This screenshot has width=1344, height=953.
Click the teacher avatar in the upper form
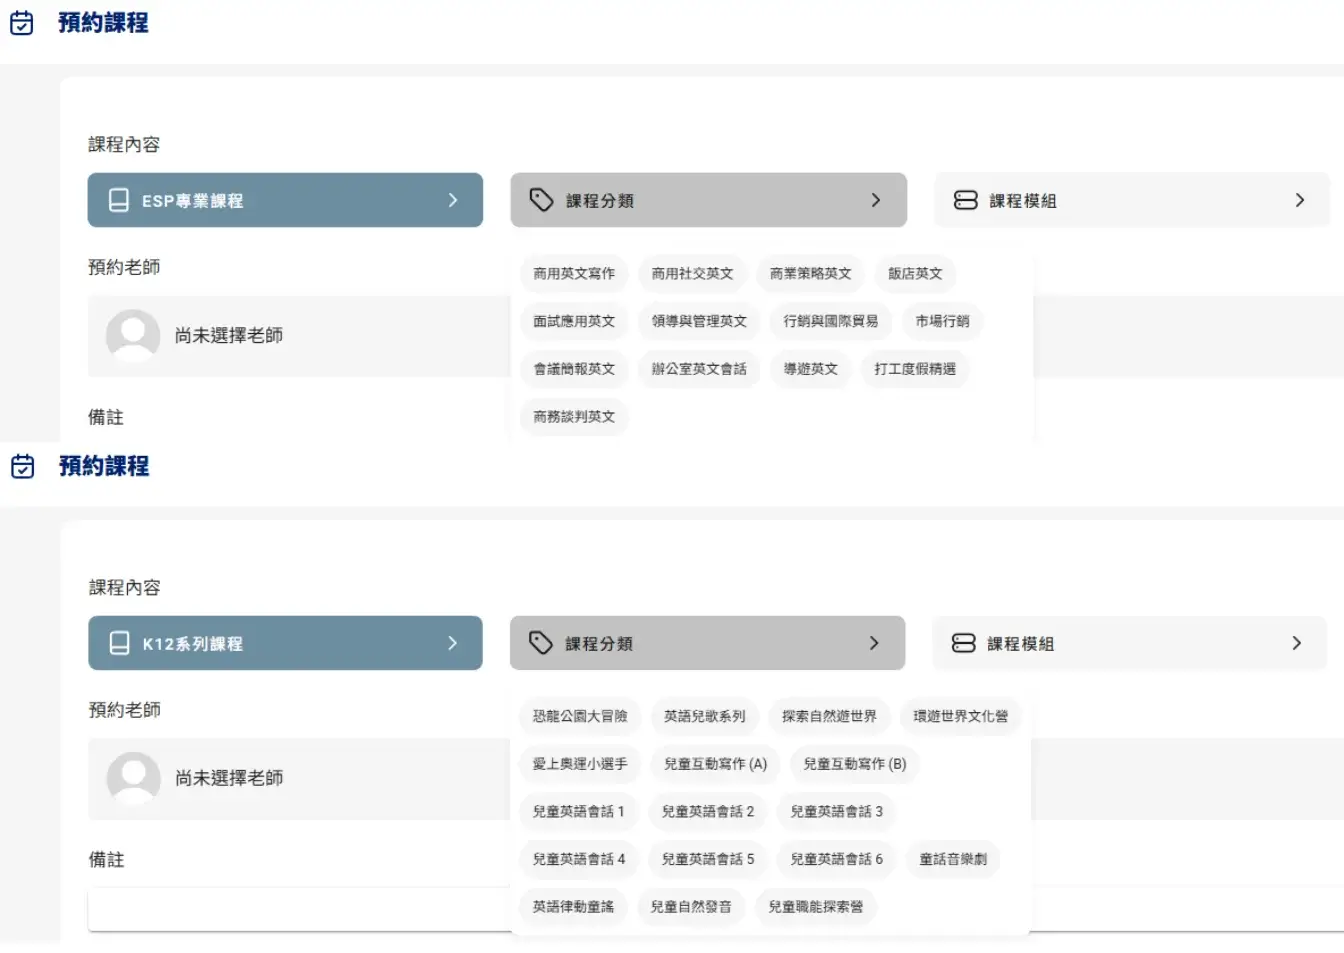click(133, 335)
